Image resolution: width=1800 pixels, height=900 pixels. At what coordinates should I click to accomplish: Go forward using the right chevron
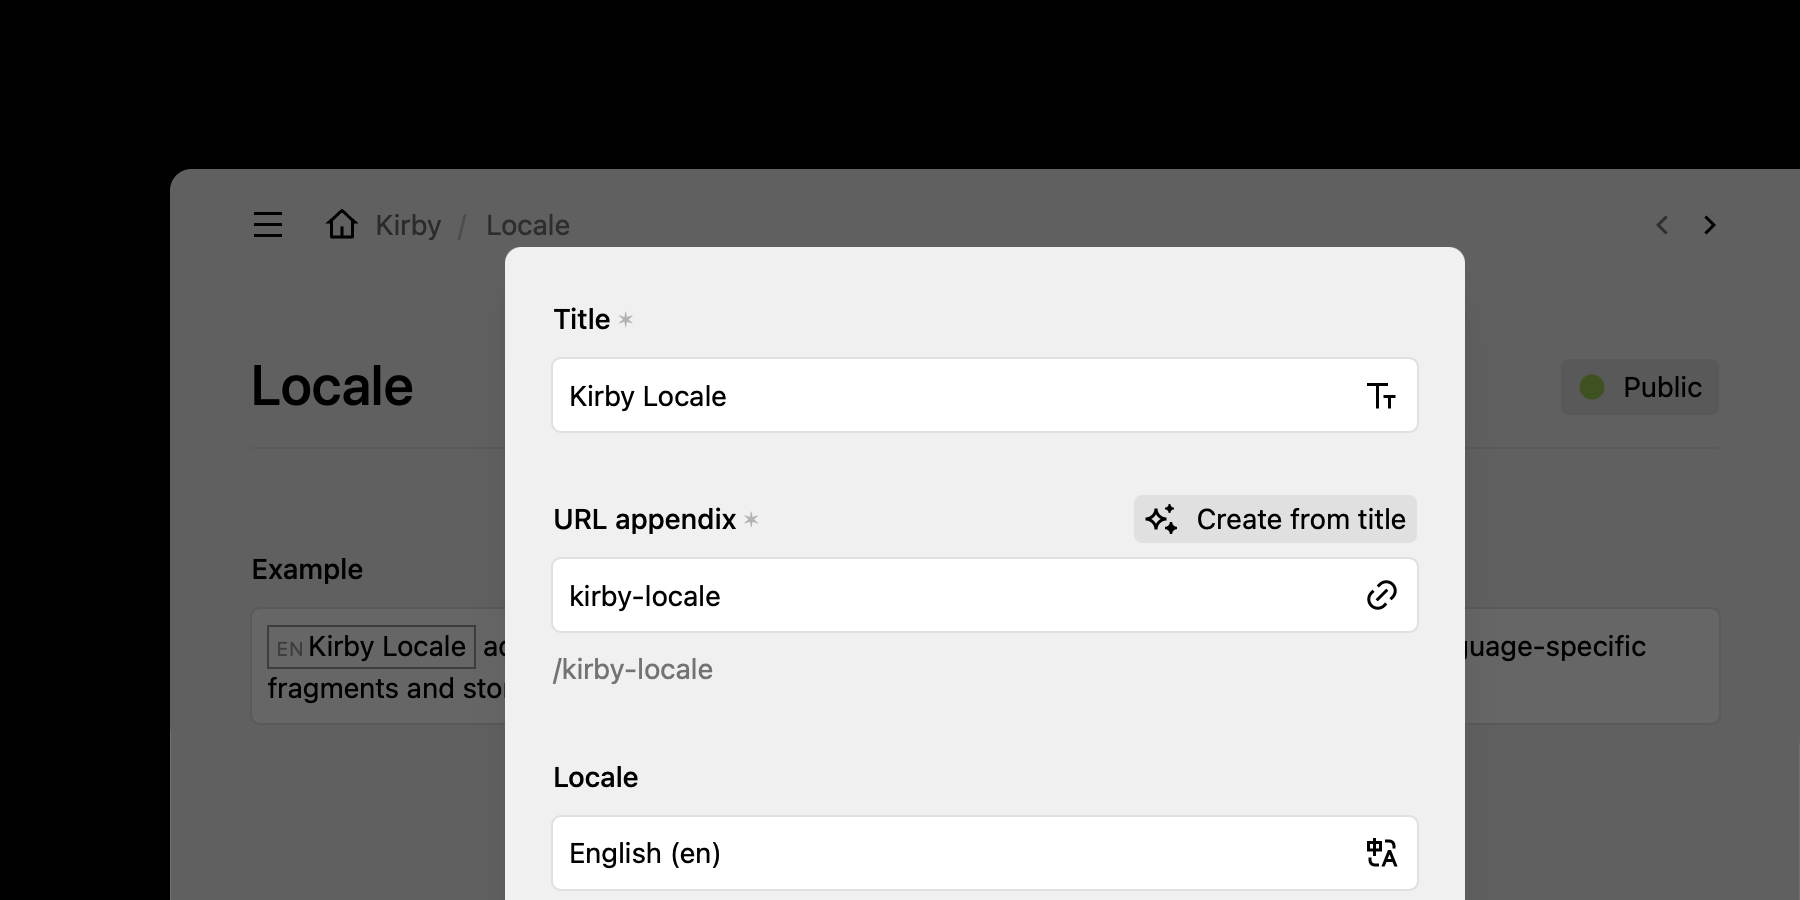1710,225
